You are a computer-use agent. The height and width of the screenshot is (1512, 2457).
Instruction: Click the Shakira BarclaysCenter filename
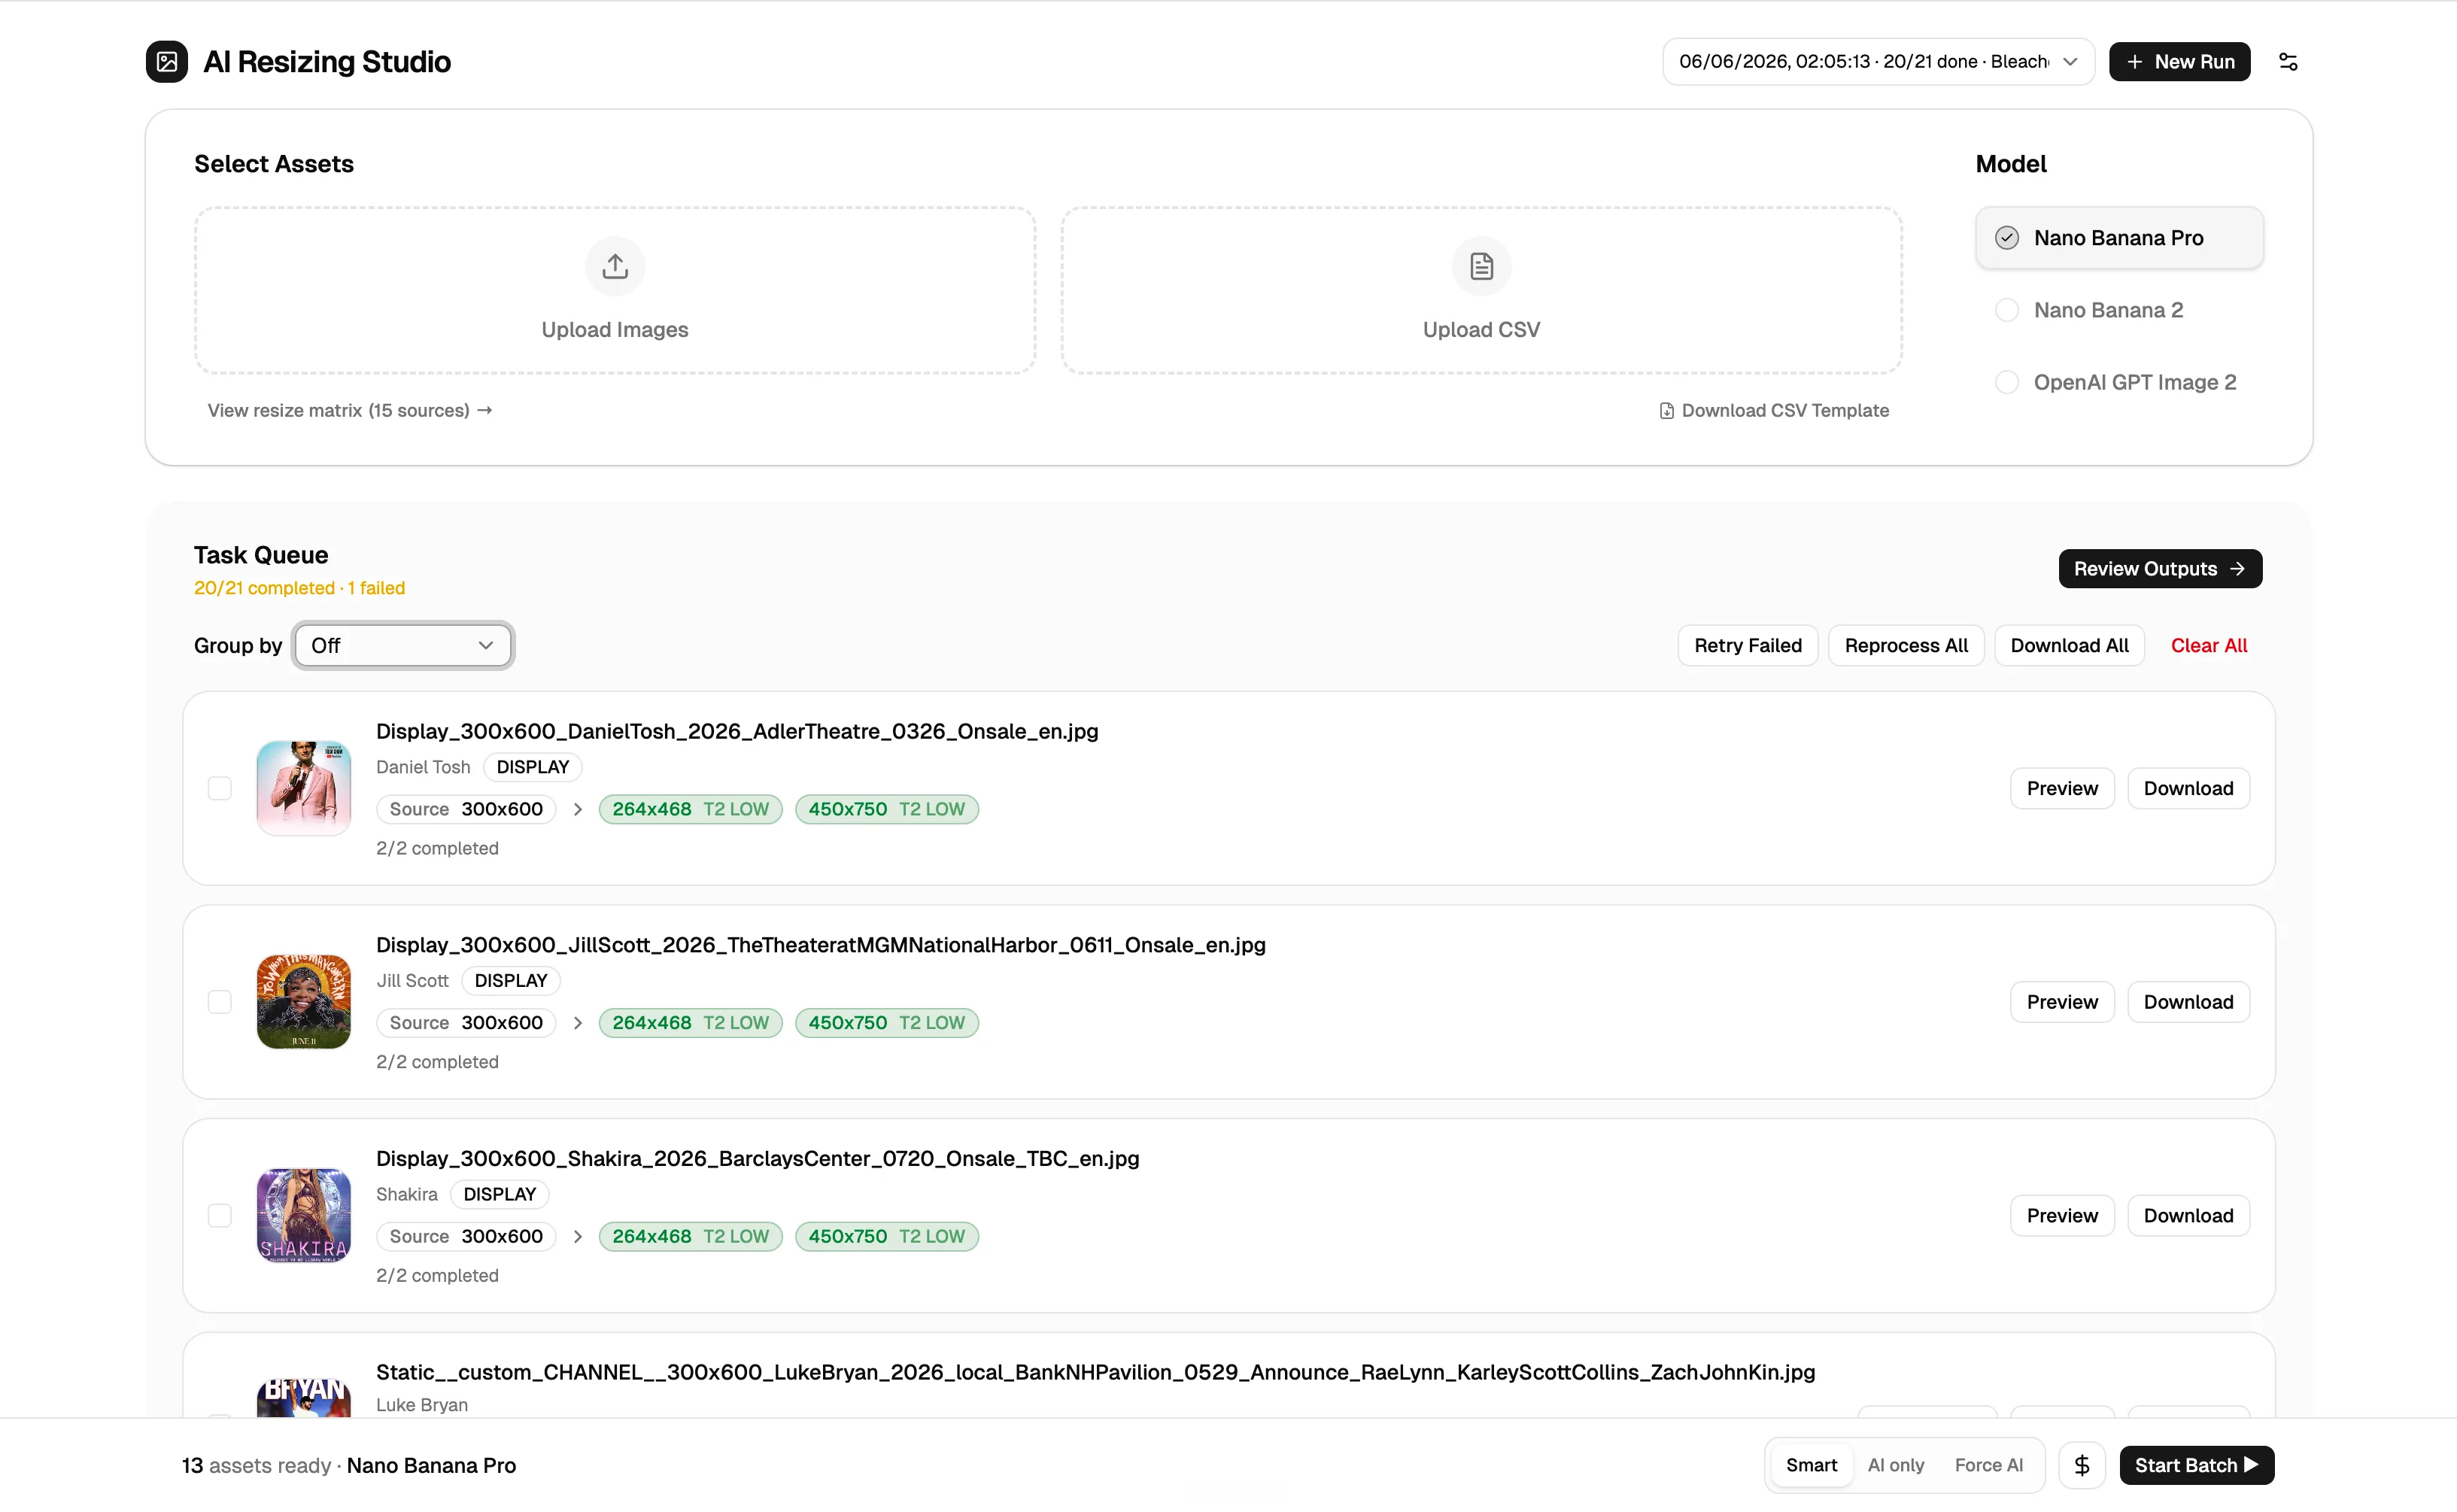click(x=758, y=1158)
